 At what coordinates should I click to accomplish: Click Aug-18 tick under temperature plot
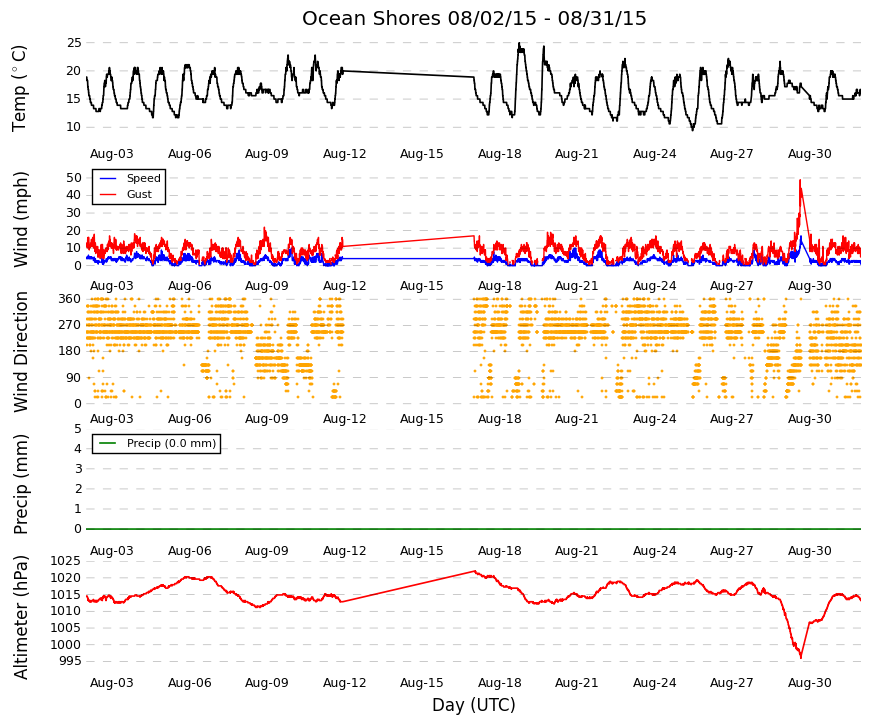499,154
